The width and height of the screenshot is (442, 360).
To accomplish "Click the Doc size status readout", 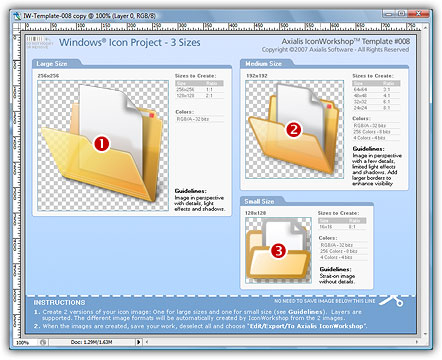I will [91, 342].
